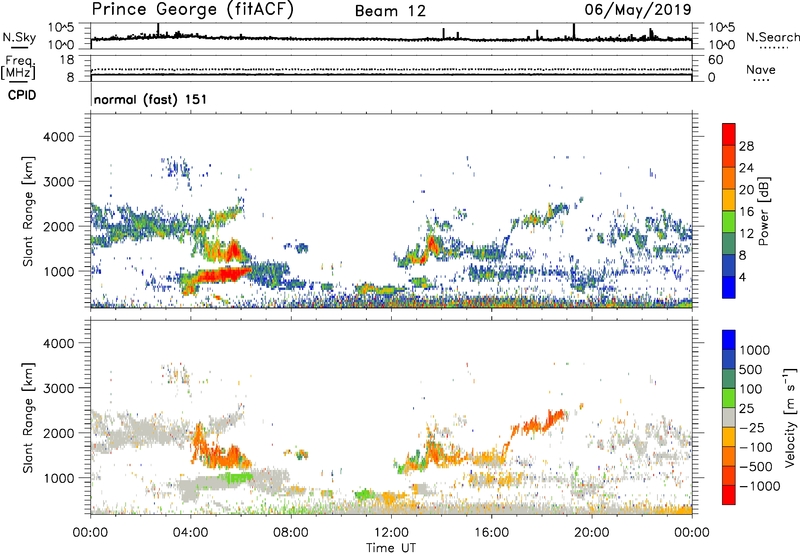Image resolution: width=800 pixels, height=554 pixels.
Task: Click the 'Velocity [m s-1]' colorbar label
Action: (x=790, y=417)
